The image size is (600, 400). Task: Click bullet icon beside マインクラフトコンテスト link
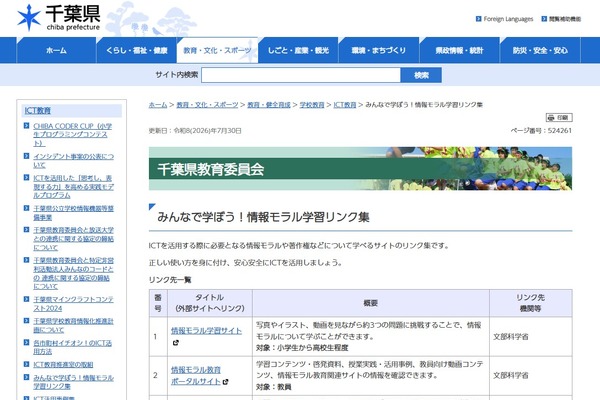26,299
